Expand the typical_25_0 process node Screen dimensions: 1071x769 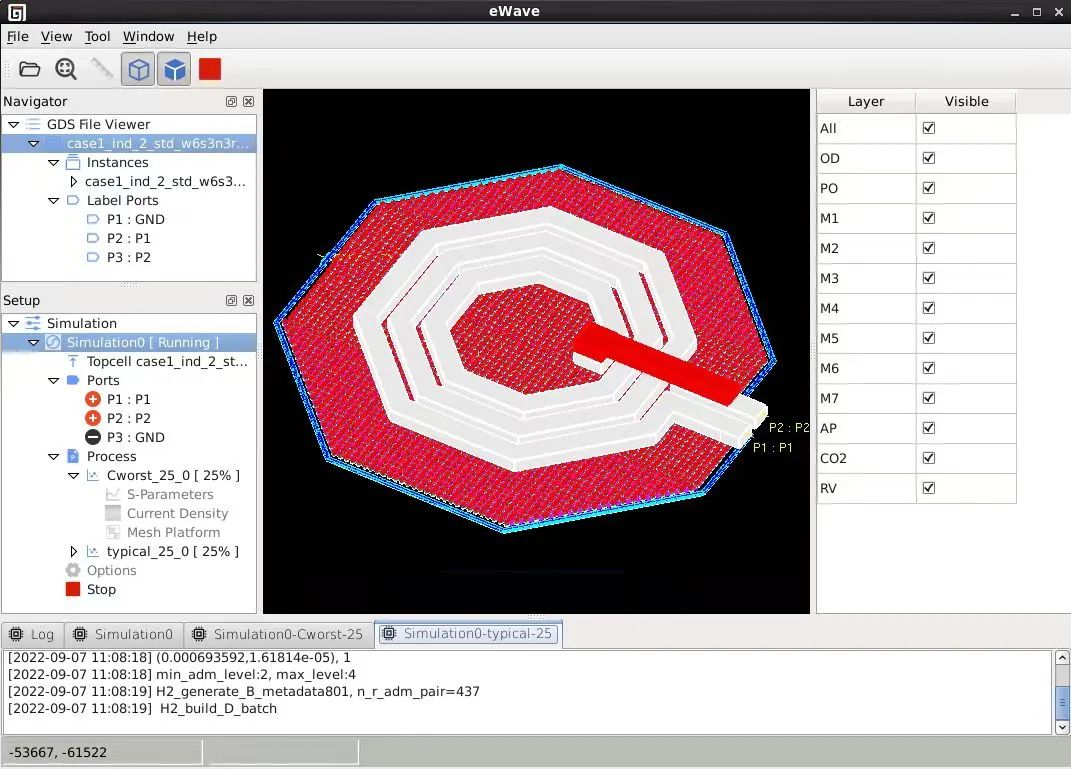pyautogui.click(x=73, y=551)
